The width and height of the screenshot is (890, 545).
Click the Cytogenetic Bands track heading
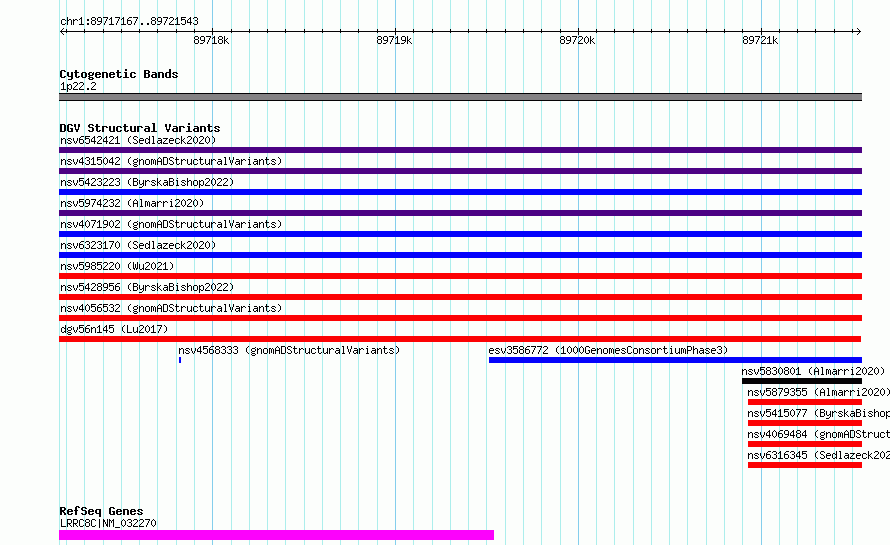119,74
